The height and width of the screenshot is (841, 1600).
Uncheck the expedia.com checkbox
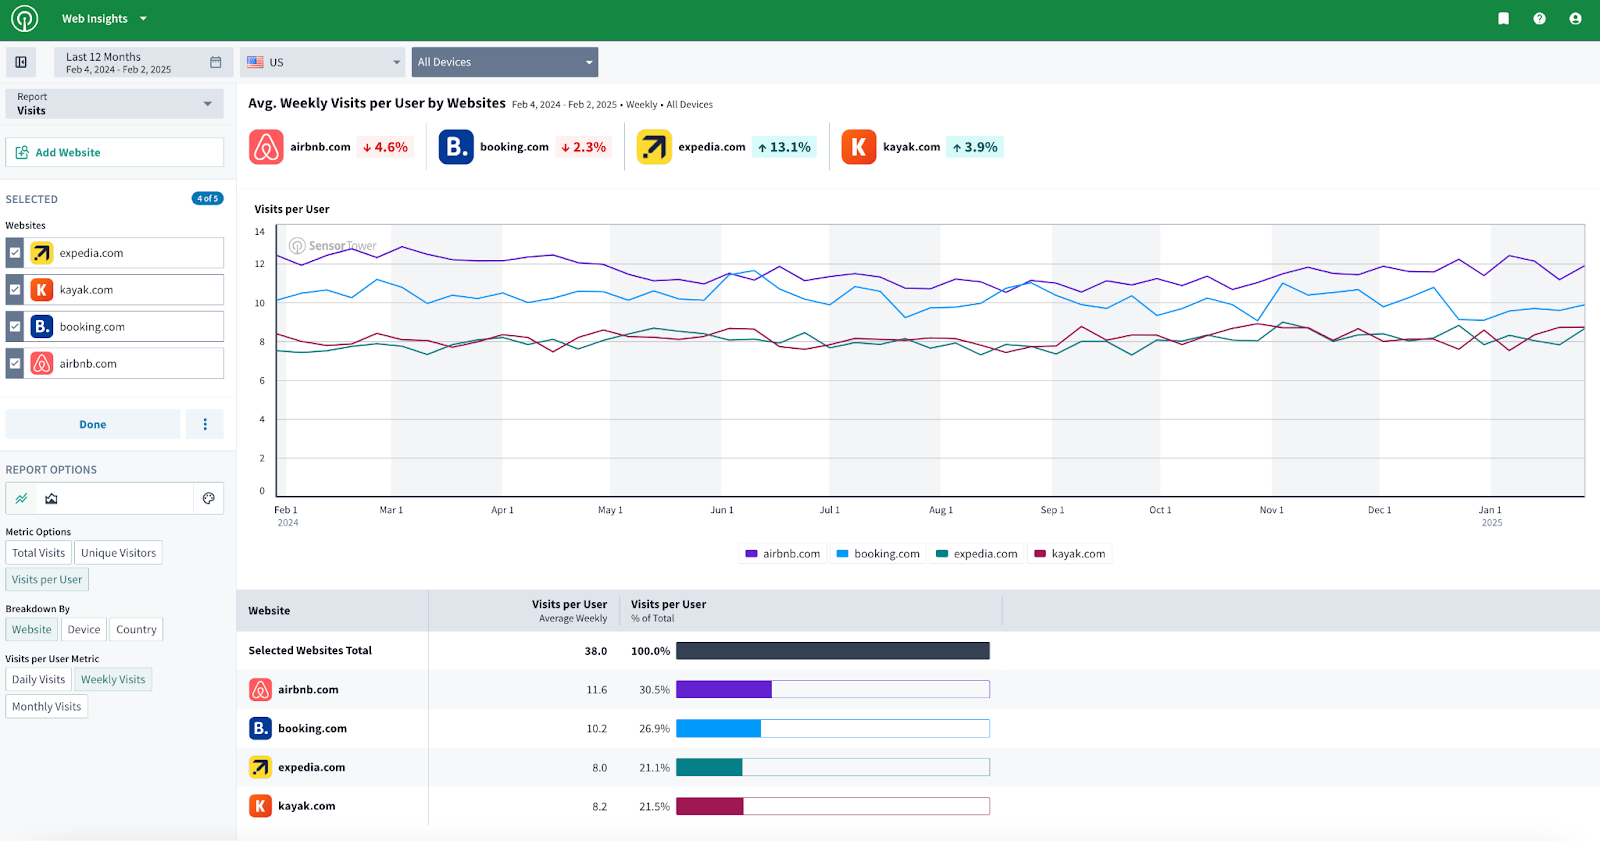tap(15, 253)
